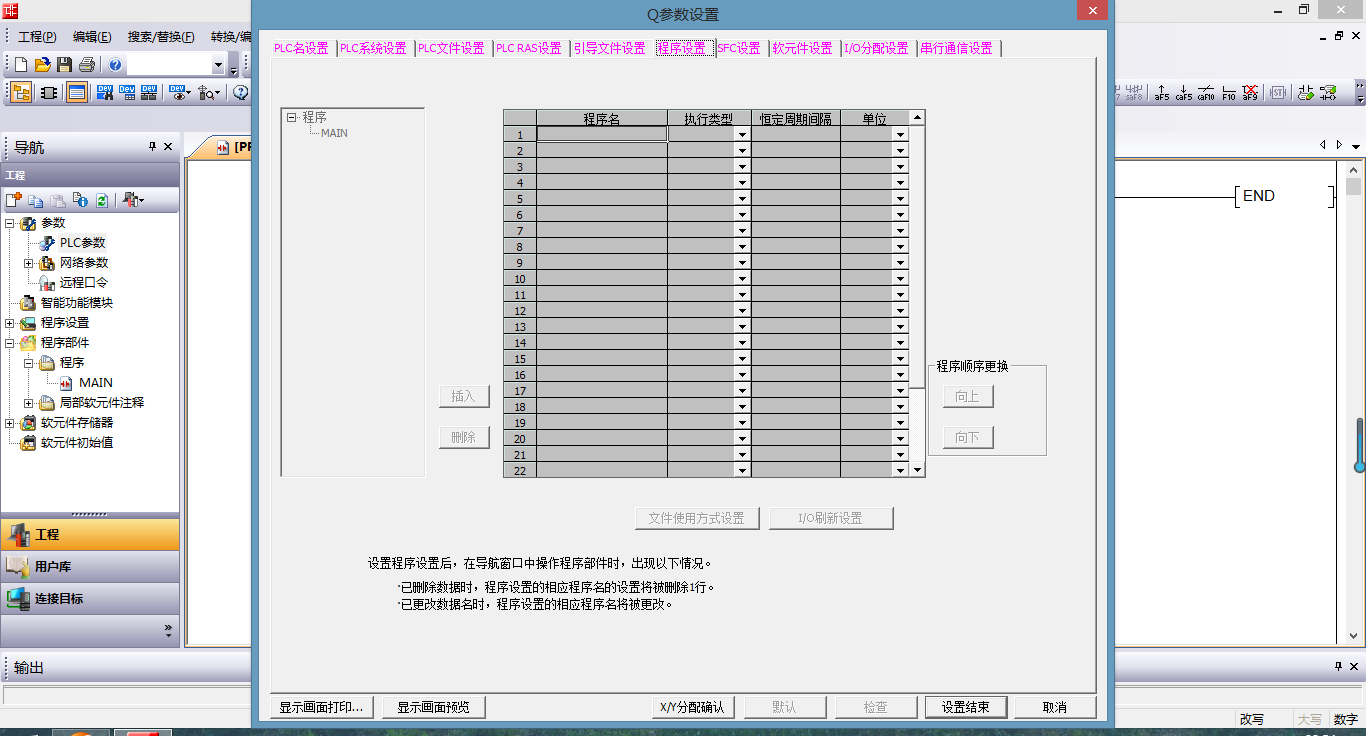This screenshot has width=1366, height=736.
Task: Click the Print icon in toolbar
Action: point(86,65)
